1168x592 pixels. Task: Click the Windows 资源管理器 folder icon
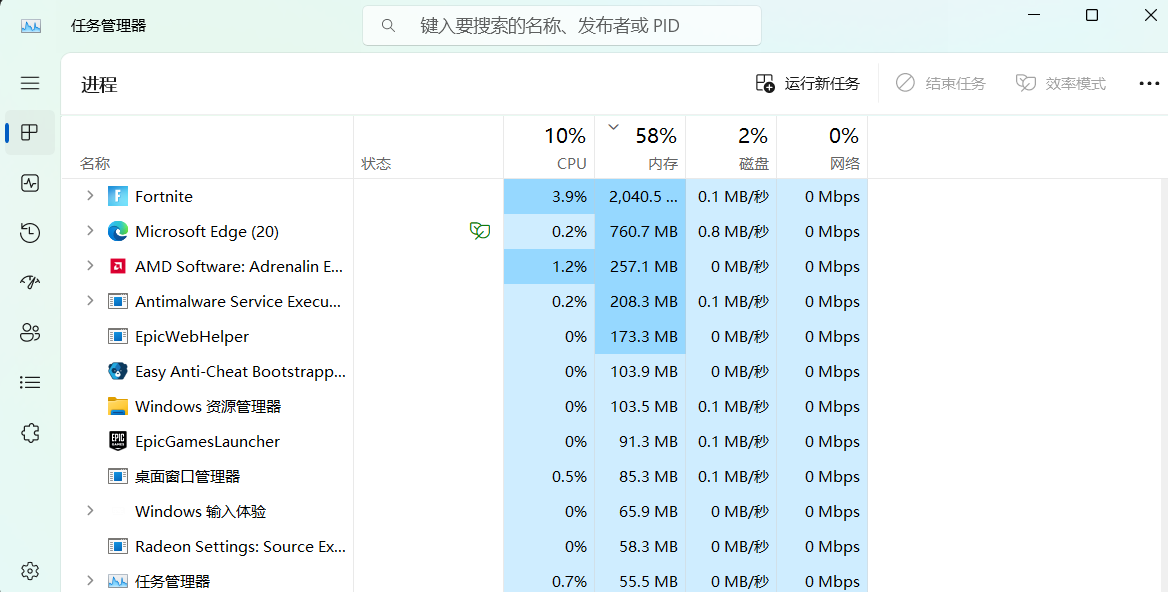[118, 407]
